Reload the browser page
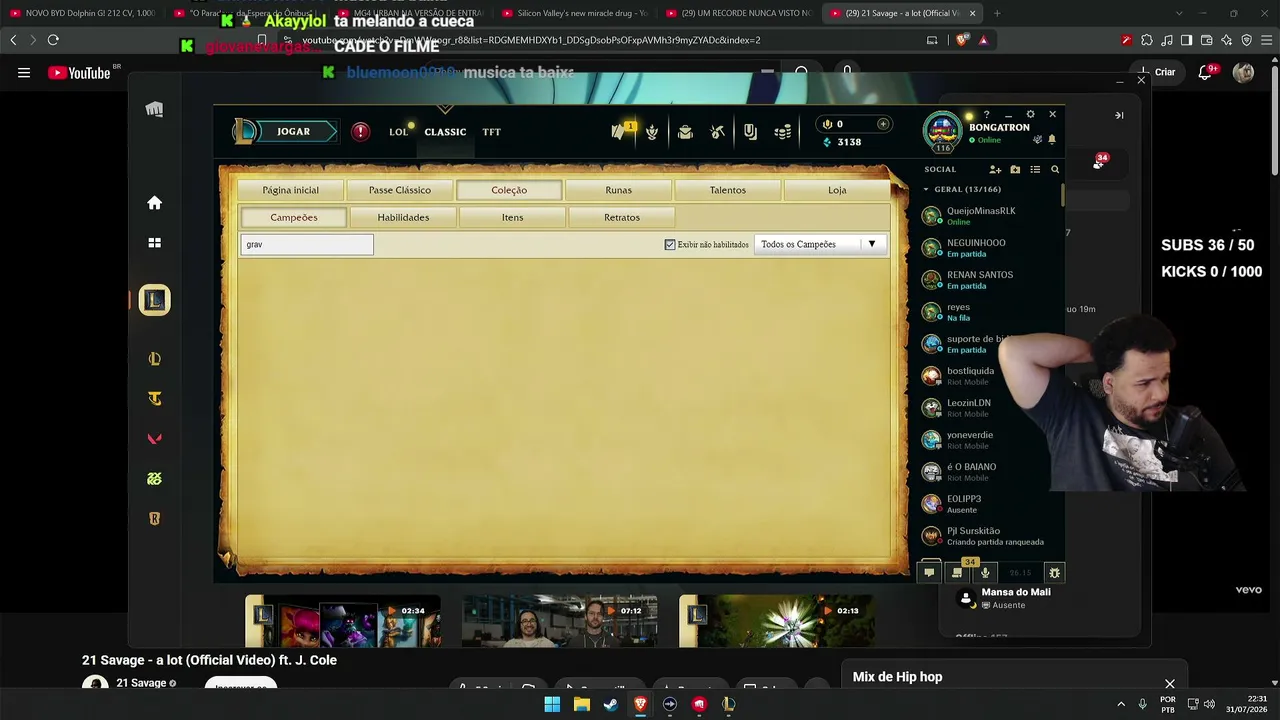 coord(53,40)
